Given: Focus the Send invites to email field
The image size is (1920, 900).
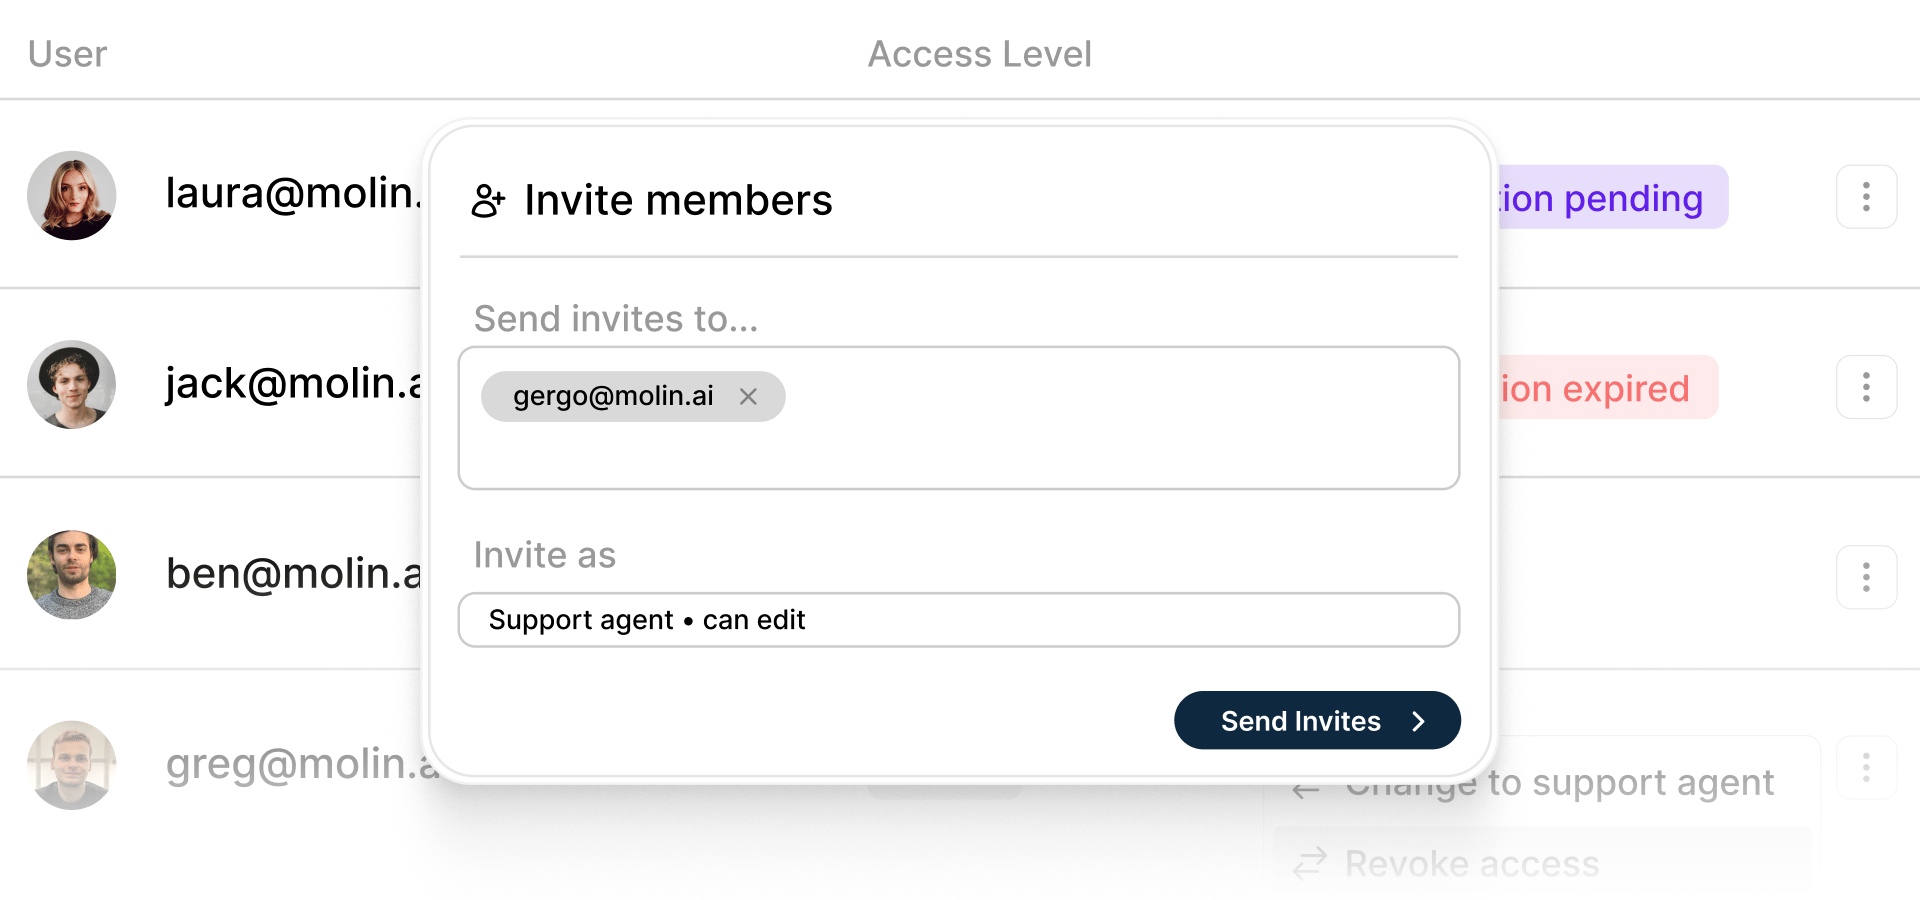Looking at the screenshot, I should [959, 418].
